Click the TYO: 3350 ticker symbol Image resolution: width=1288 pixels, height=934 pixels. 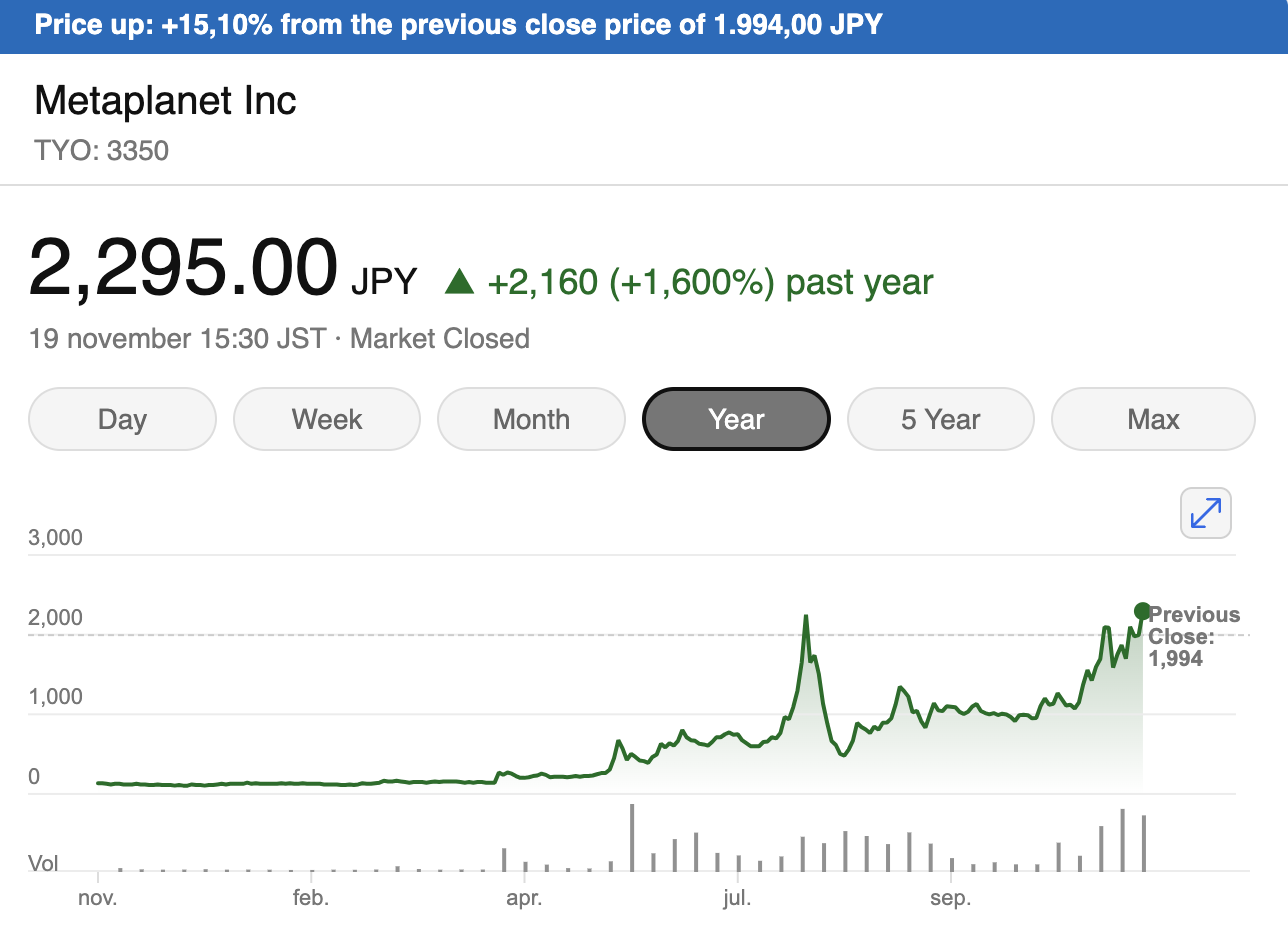101,151
